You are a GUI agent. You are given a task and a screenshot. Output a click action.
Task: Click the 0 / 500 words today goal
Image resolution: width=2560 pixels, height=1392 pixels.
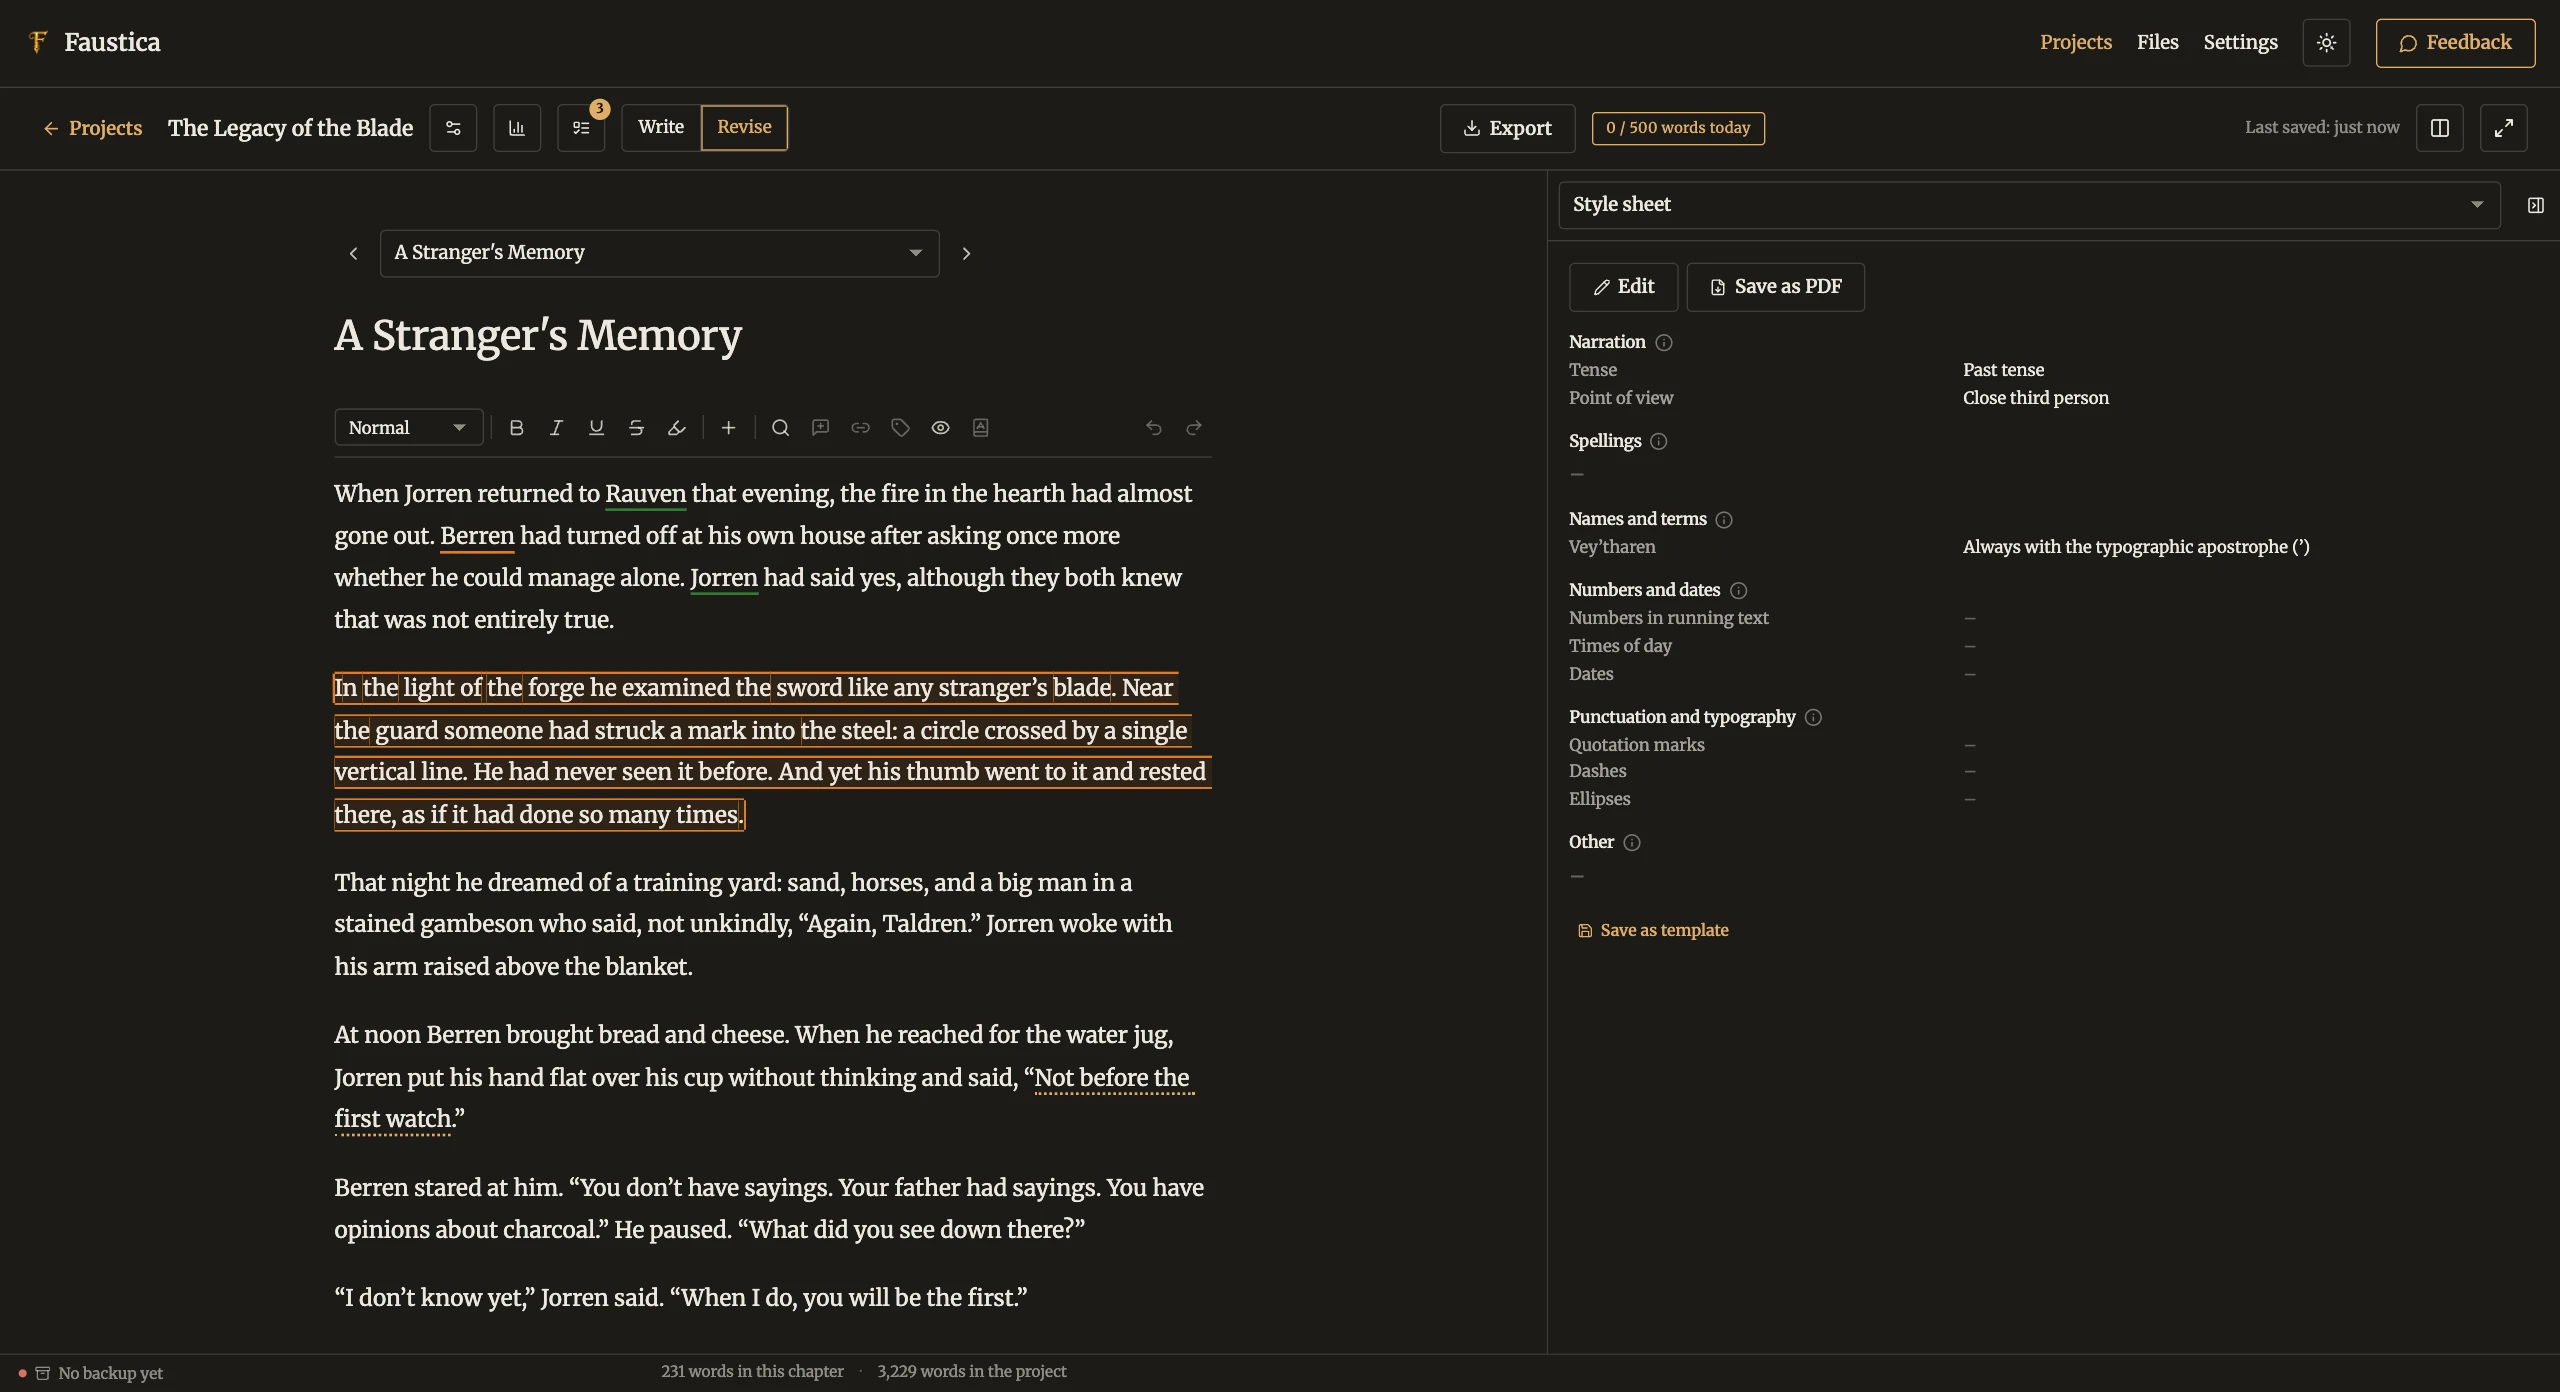(x=1678, y=128)
